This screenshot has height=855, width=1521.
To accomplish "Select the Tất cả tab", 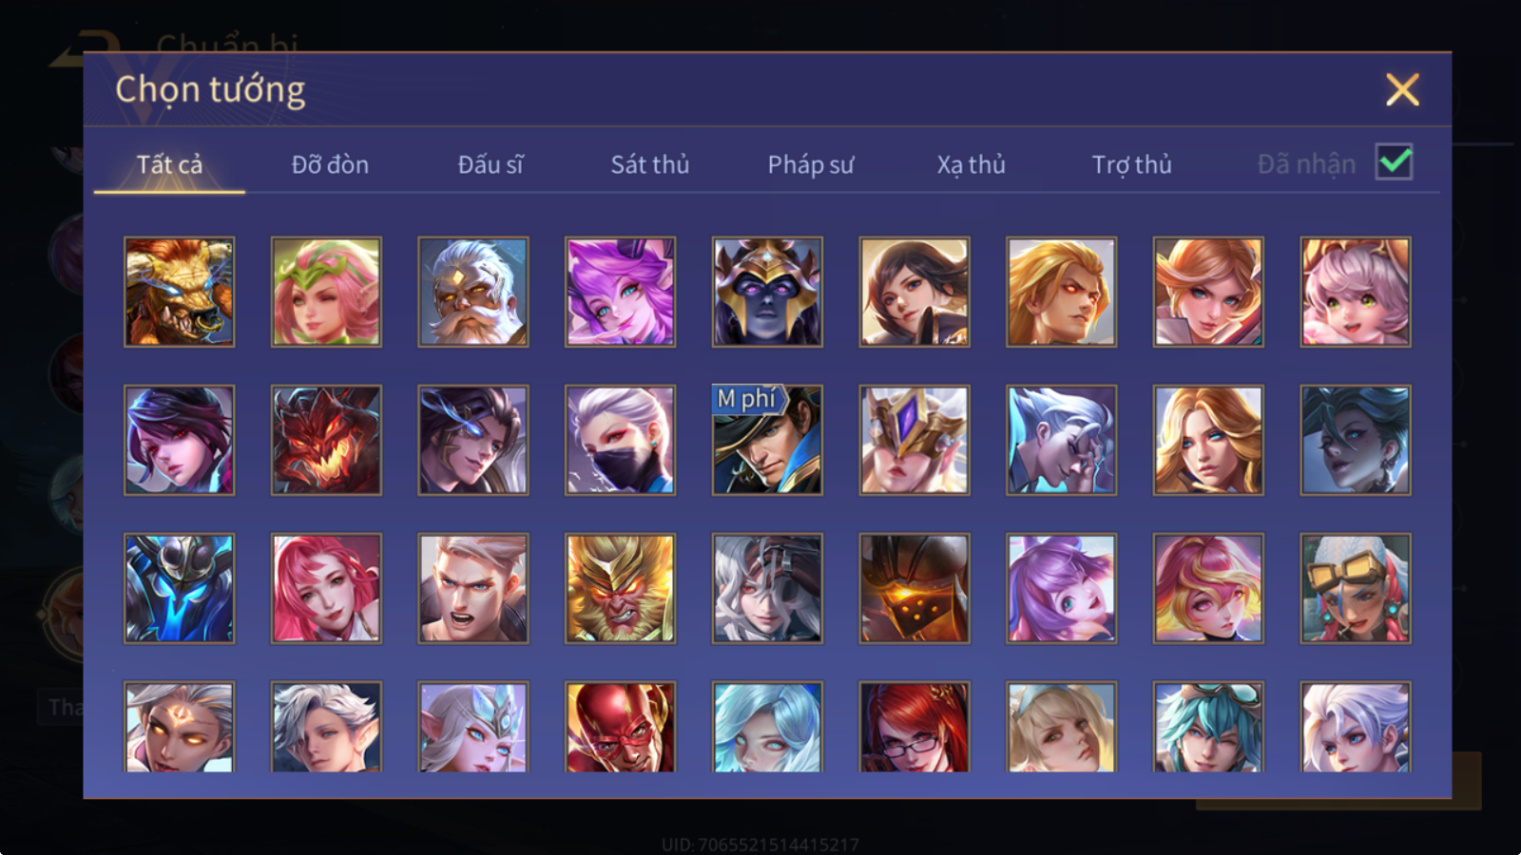I will pos(169,164).
